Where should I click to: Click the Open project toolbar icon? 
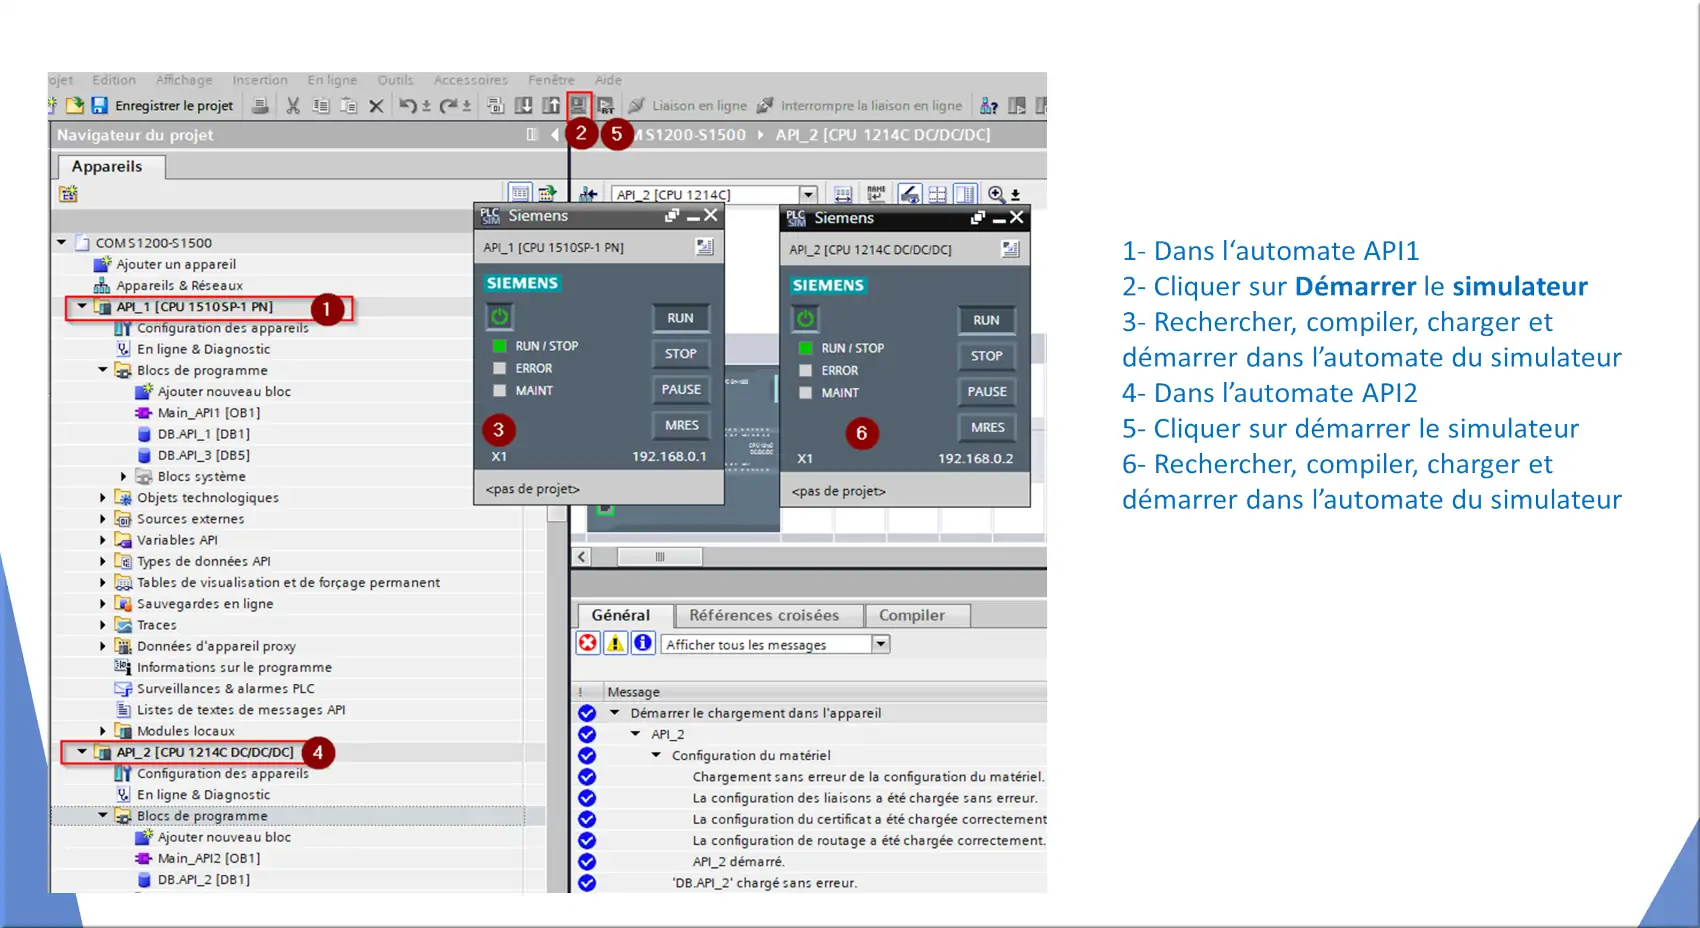[75, 105]
